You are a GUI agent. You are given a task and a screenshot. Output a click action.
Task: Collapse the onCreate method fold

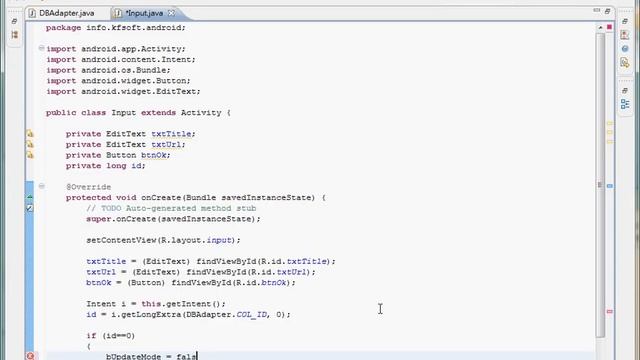click(41, 187)
